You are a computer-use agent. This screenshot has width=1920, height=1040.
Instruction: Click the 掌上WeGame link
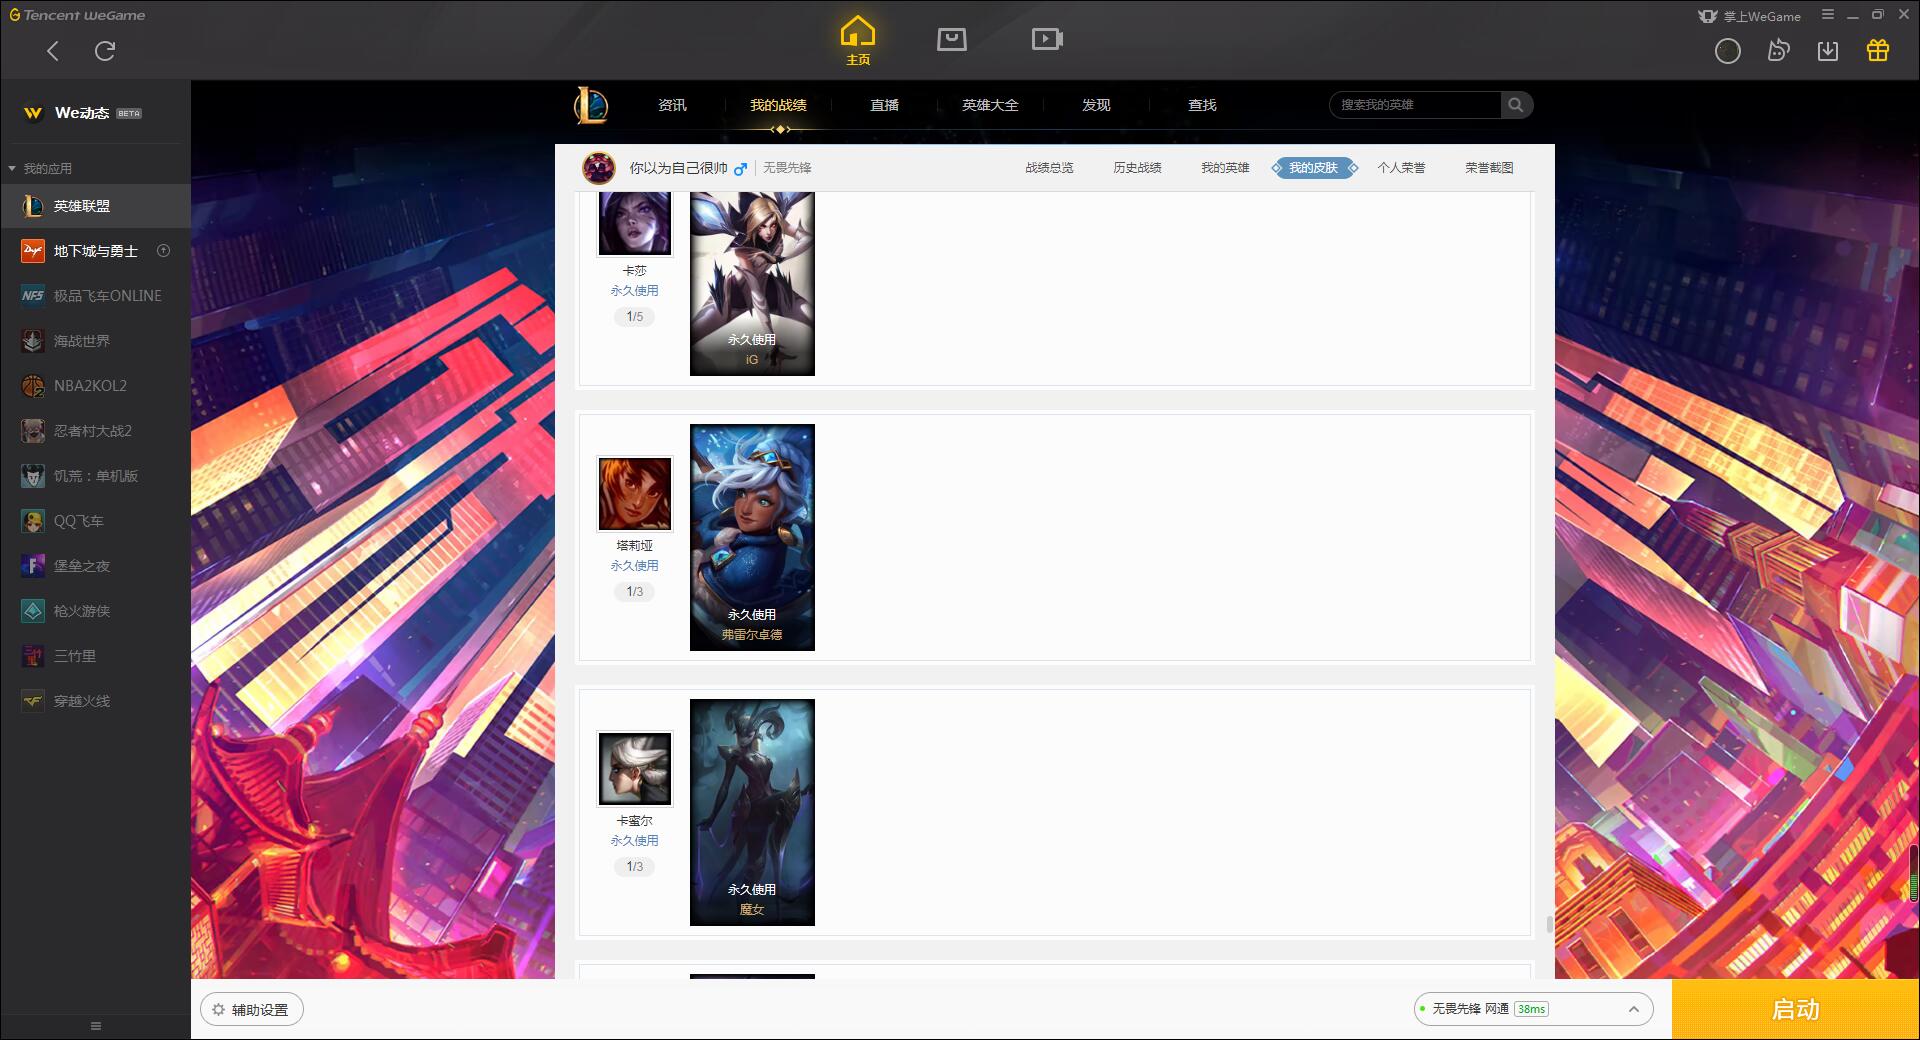[1750, 16]
